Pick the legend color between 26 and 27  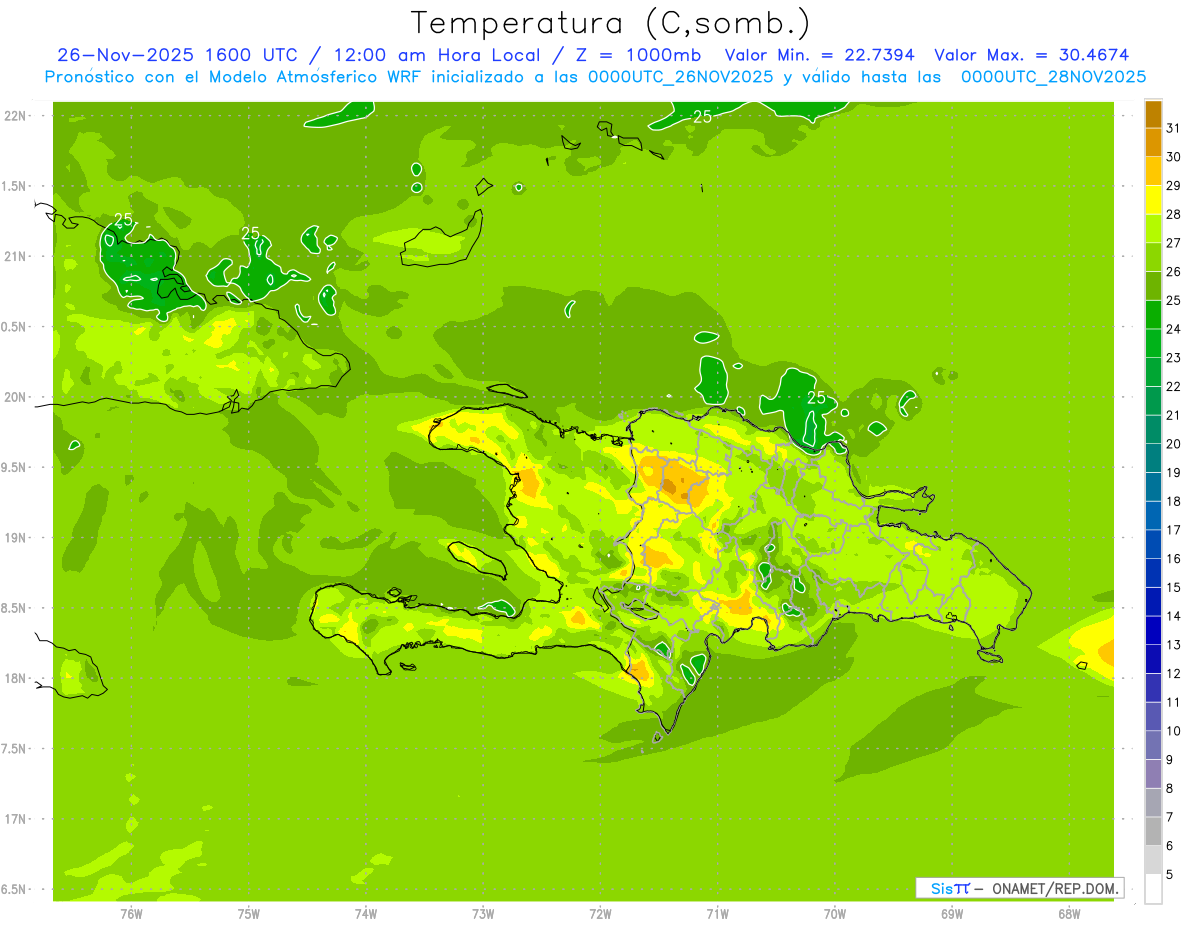coord(1153,257)
